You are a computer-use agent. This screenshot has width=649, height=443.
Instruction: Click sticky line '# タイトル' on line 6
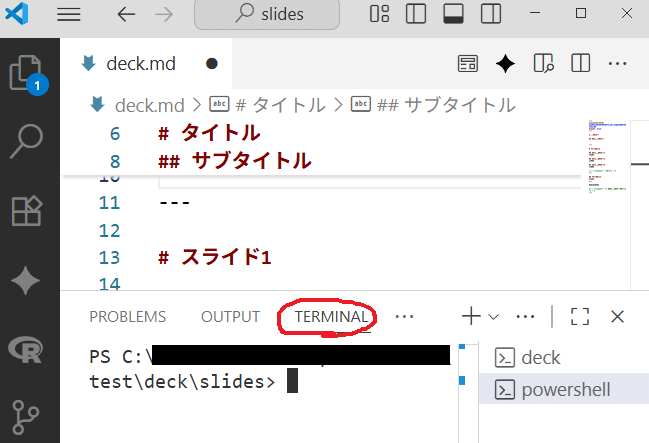coord(209,133)
